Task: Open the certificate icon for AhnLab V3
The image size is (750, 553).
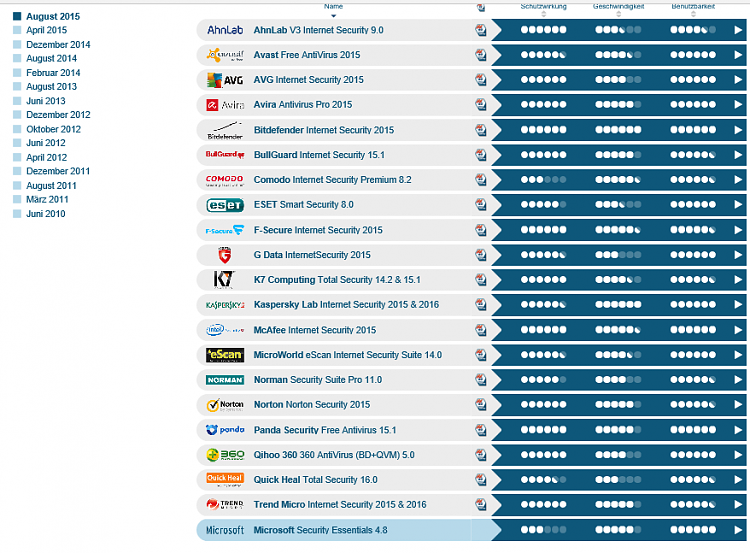Action: coord(481,30)
